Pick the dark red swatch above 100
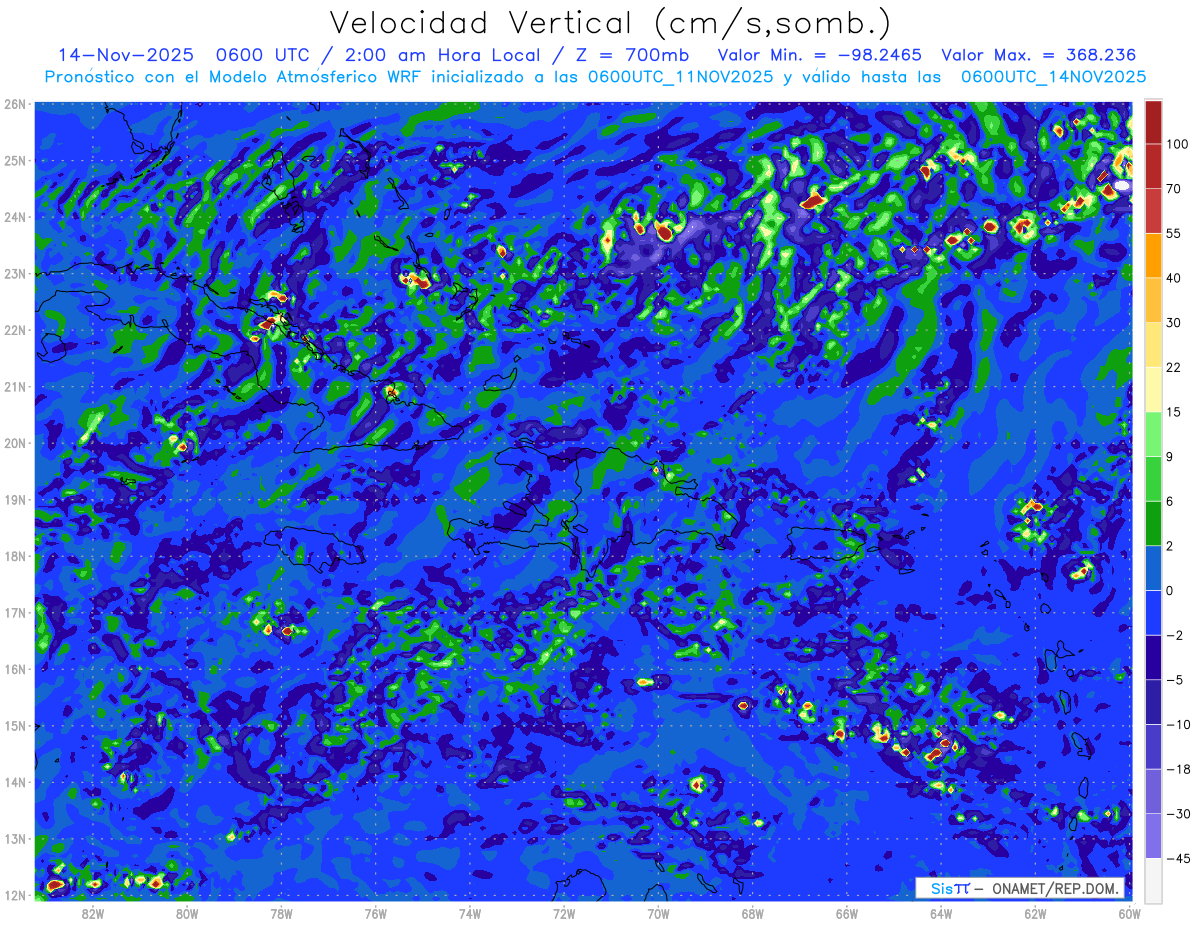The height and width of the screenshot is (927, 1200). coord(1153,122)
